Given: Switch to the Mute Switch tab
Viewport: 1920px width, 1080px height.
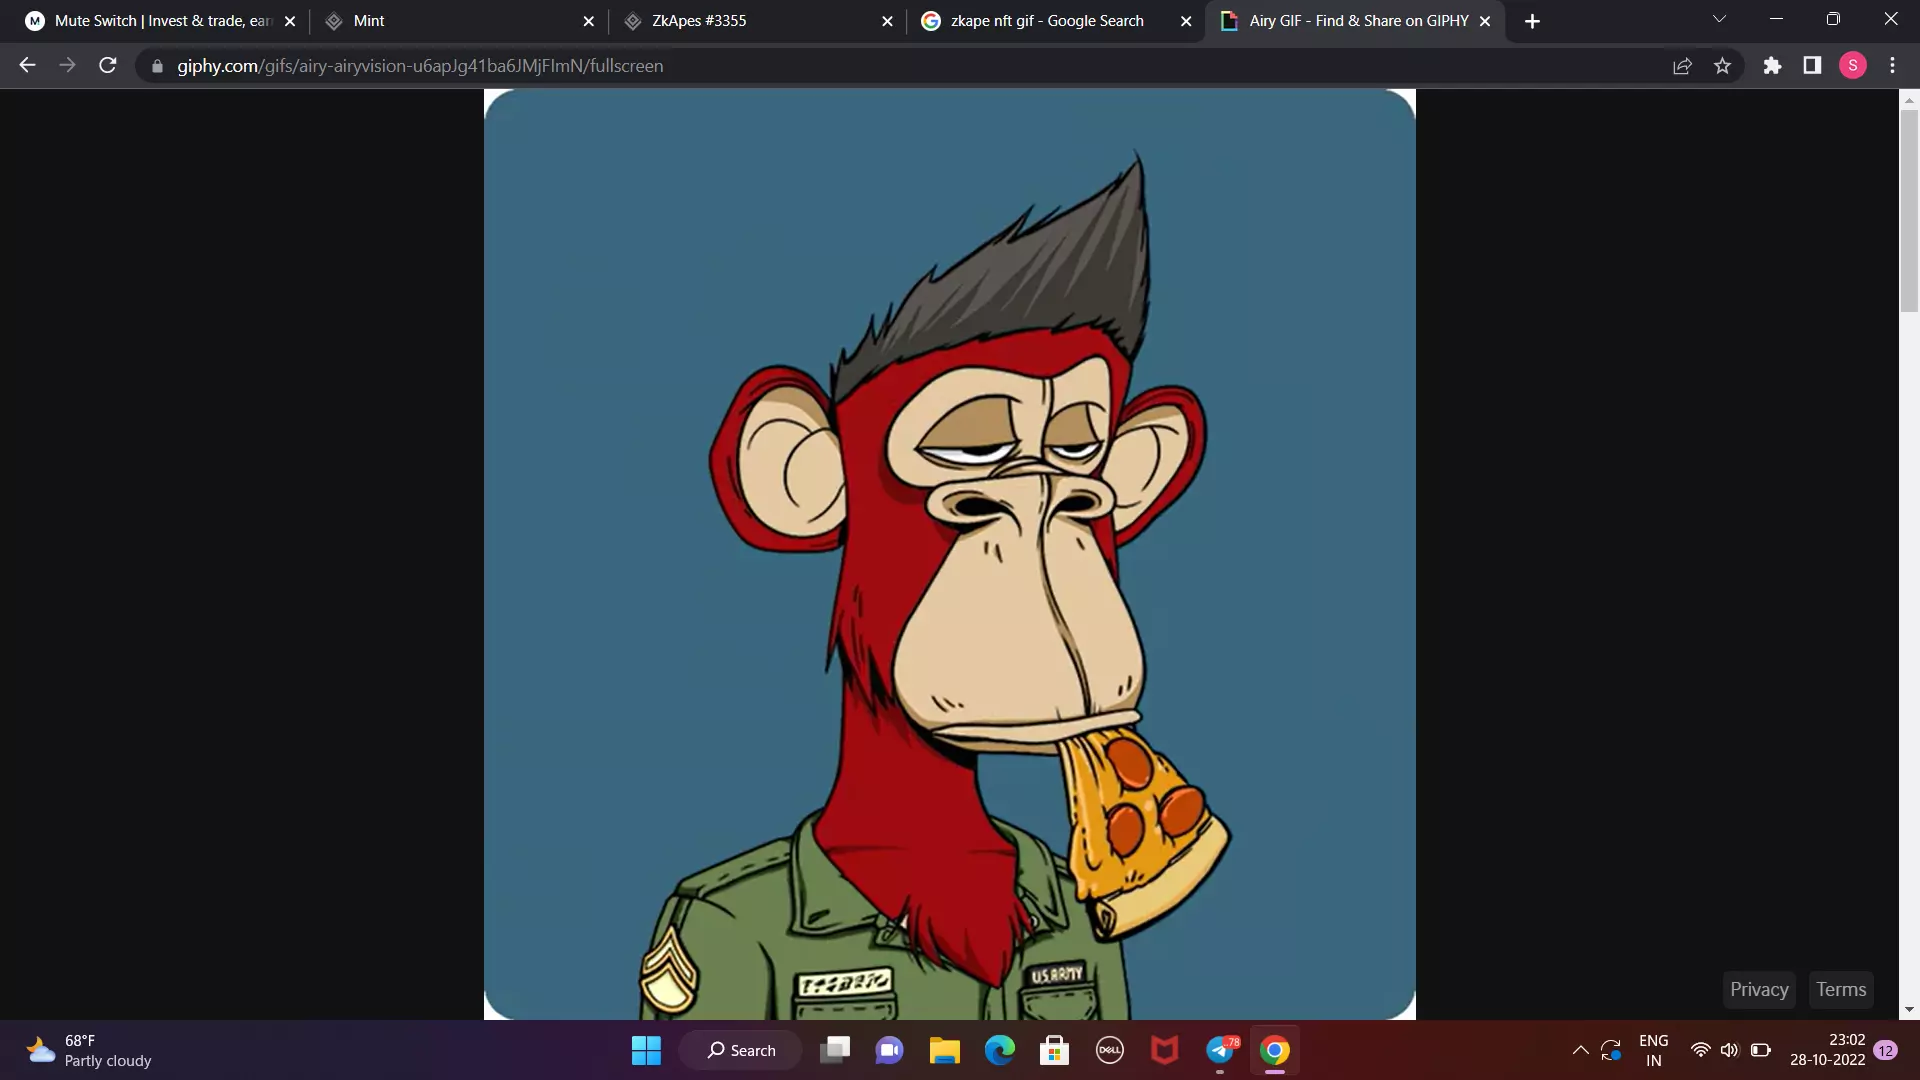Looking at the screenshot, I should point(162,21).
